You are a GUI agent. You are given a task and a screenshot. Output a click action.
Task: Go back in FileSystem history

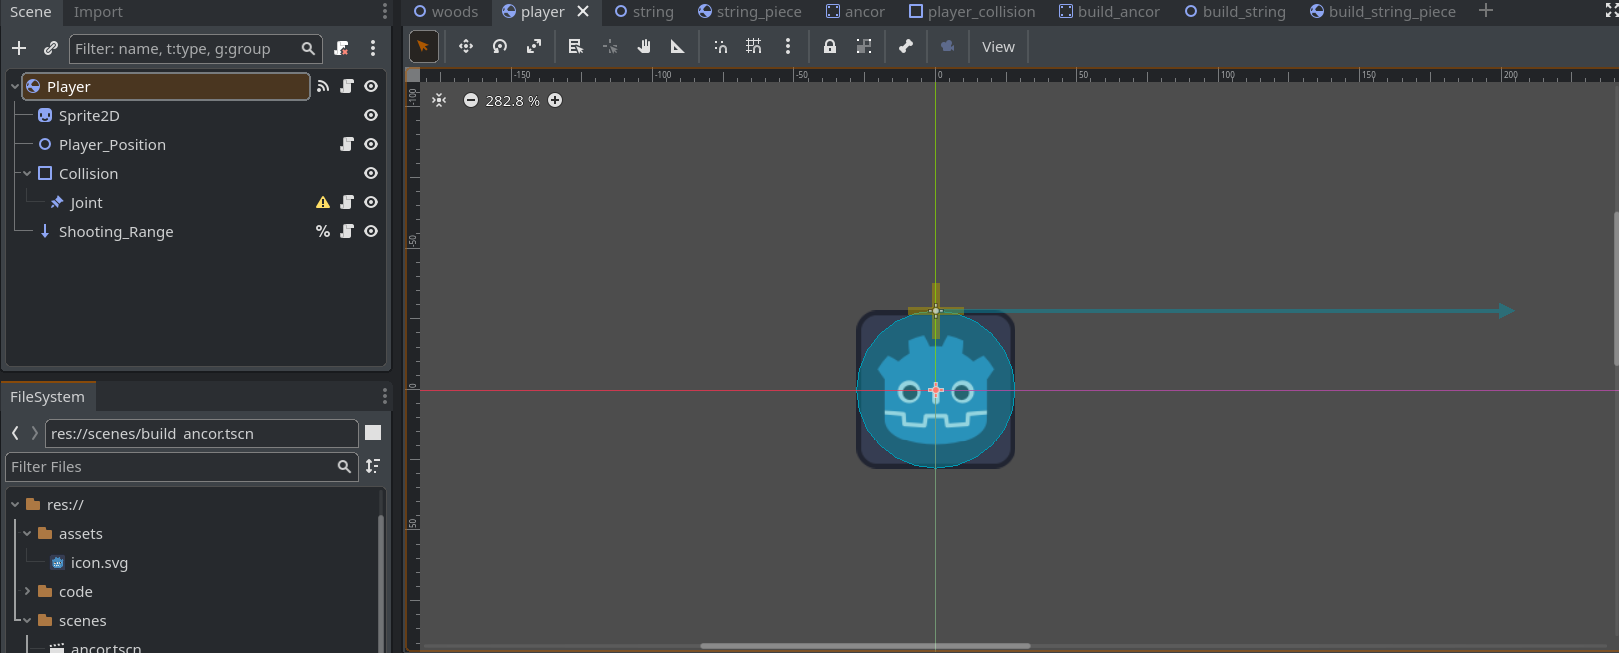[15, 433]
